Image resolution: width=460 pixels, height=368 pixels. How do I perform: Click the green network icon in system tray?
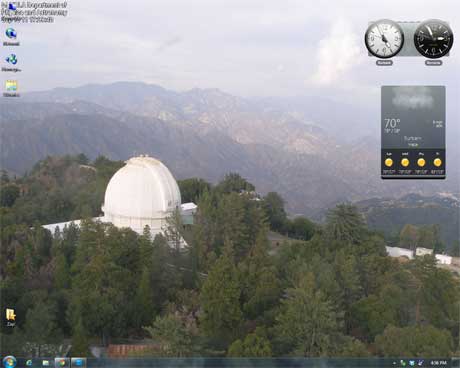(x=403, y=363)
